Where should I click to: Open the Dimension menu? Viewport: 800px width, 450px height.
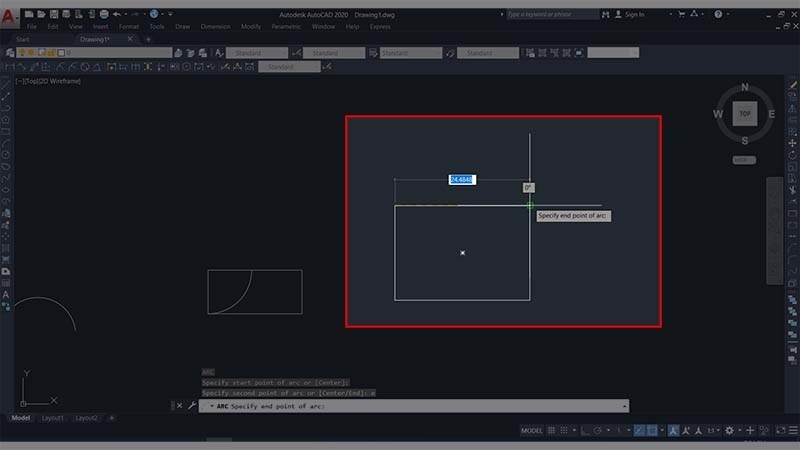tap(215, 27)
